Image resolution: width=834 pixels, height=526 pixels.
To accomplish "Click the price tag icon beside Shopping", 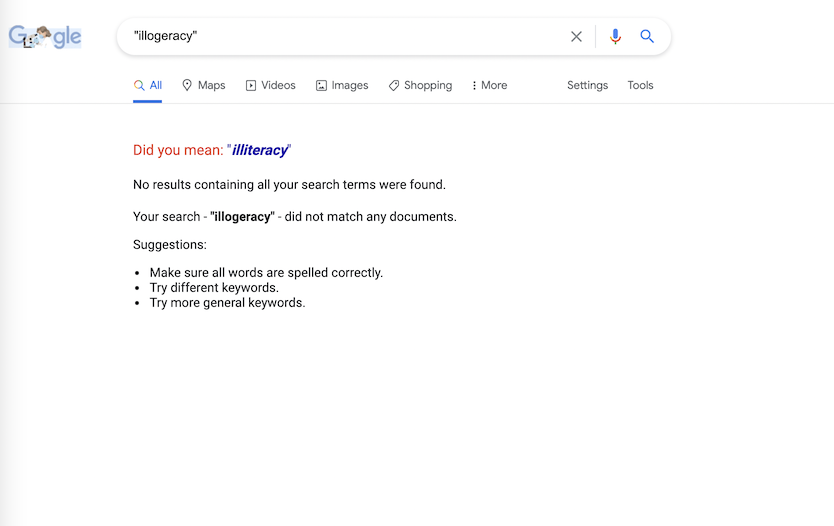I will pyautogui.click(x=394, y=86).
